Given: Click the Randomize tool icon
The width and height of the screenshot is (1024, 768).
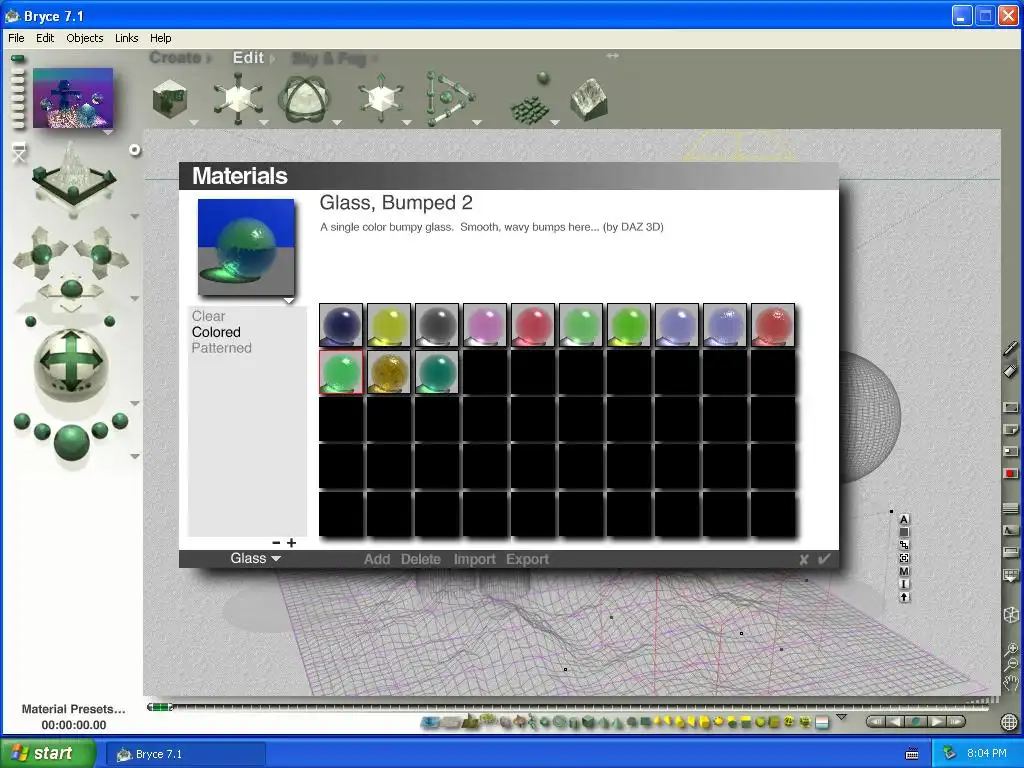Looking at the screenshot, I should 532,99.
